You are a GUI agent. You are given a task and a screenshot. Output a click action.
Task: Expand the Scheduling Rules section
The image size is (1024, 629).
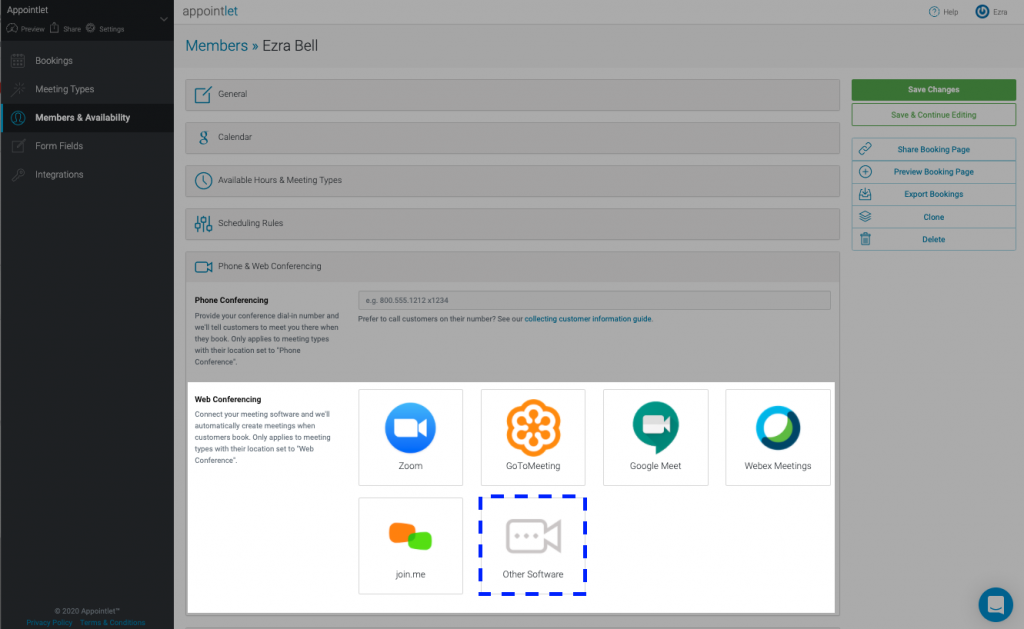[x=512, y=224]
